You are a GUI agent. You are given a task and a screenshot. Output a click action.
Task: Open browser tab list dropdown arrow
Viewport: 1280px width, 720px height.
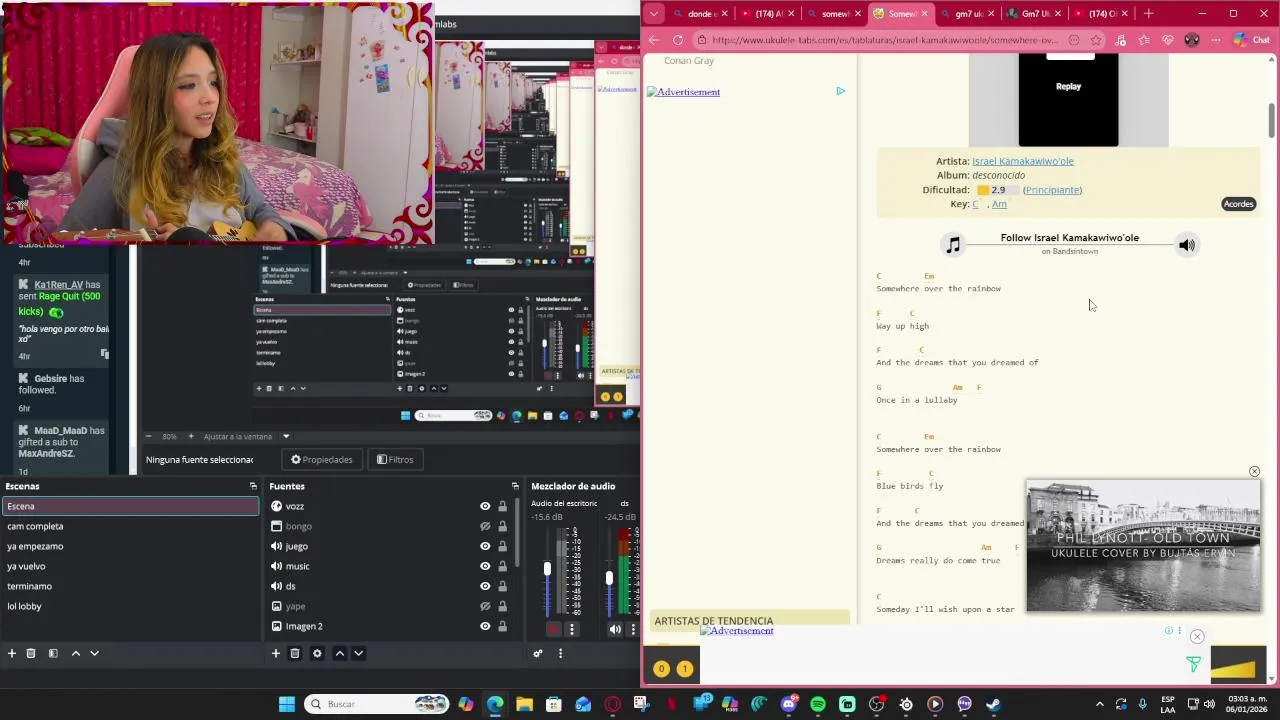pos(654,14)
